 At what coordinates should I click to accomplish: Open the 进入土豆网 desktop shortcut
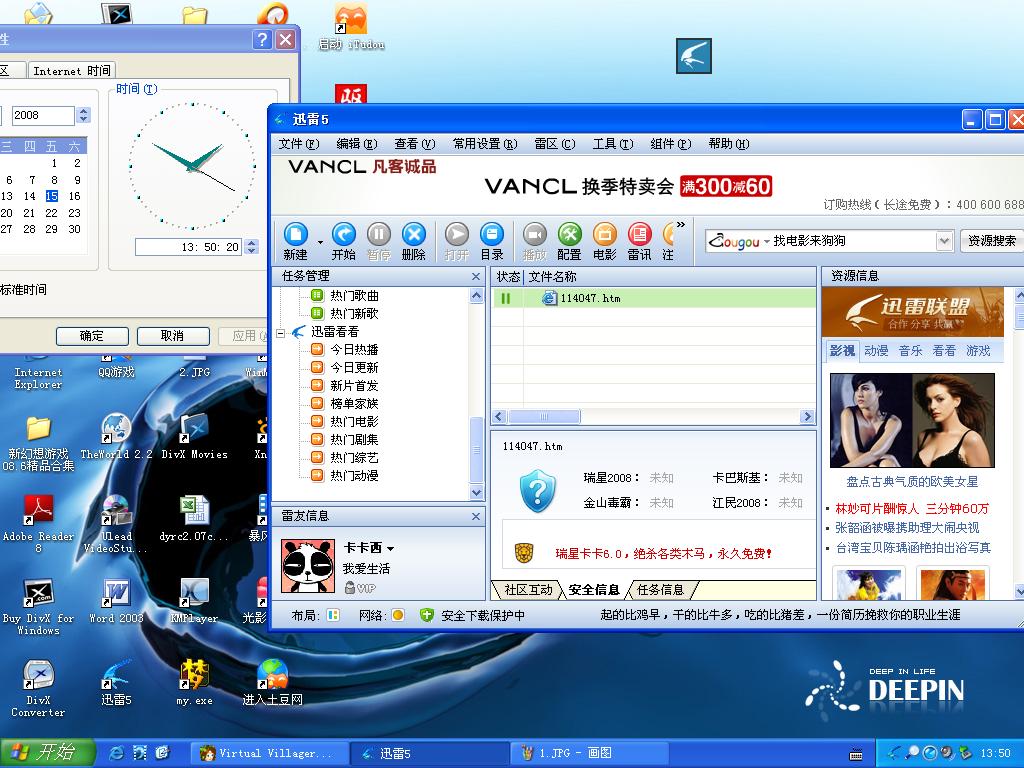(272, 682)
